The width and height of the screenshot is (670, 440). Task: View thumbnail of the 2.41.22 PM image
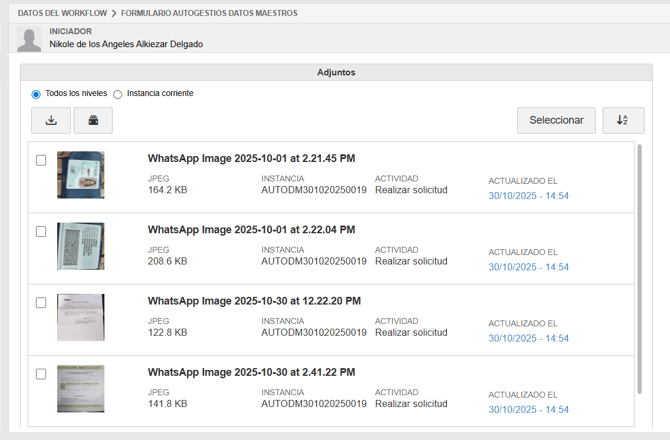click(x=80, y=389)
